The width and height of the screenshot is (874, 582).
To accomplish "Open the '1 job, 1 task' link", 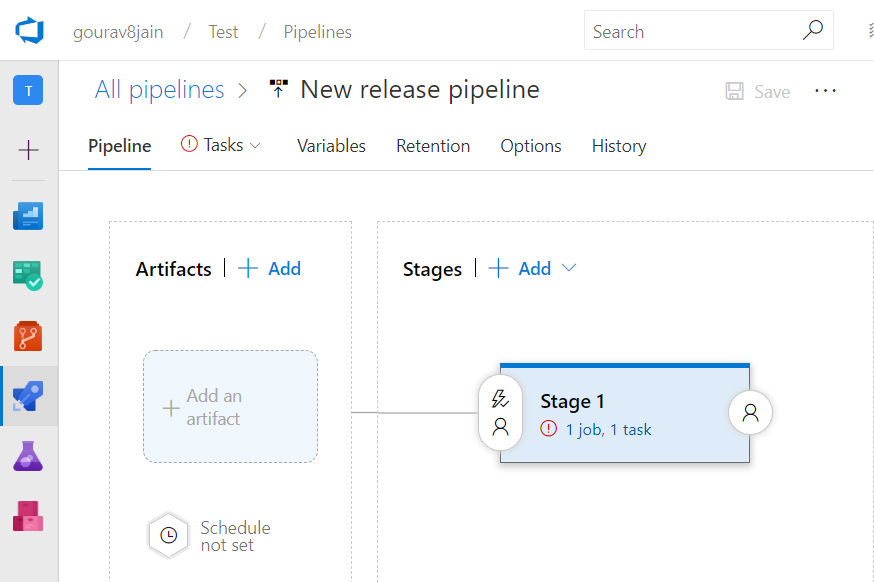I will point(608,430).
